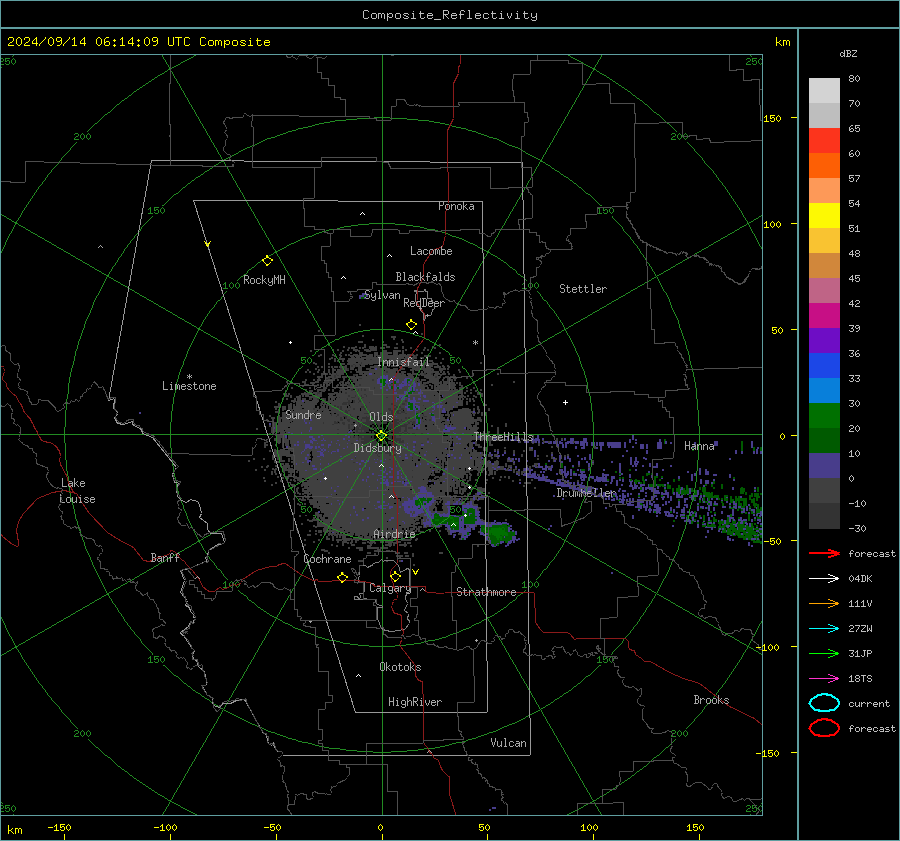Image resolution: width=900 pixels, height=841 pixels.
Task: Click the Didsbury city label
Action: click(x=377, y=448)
